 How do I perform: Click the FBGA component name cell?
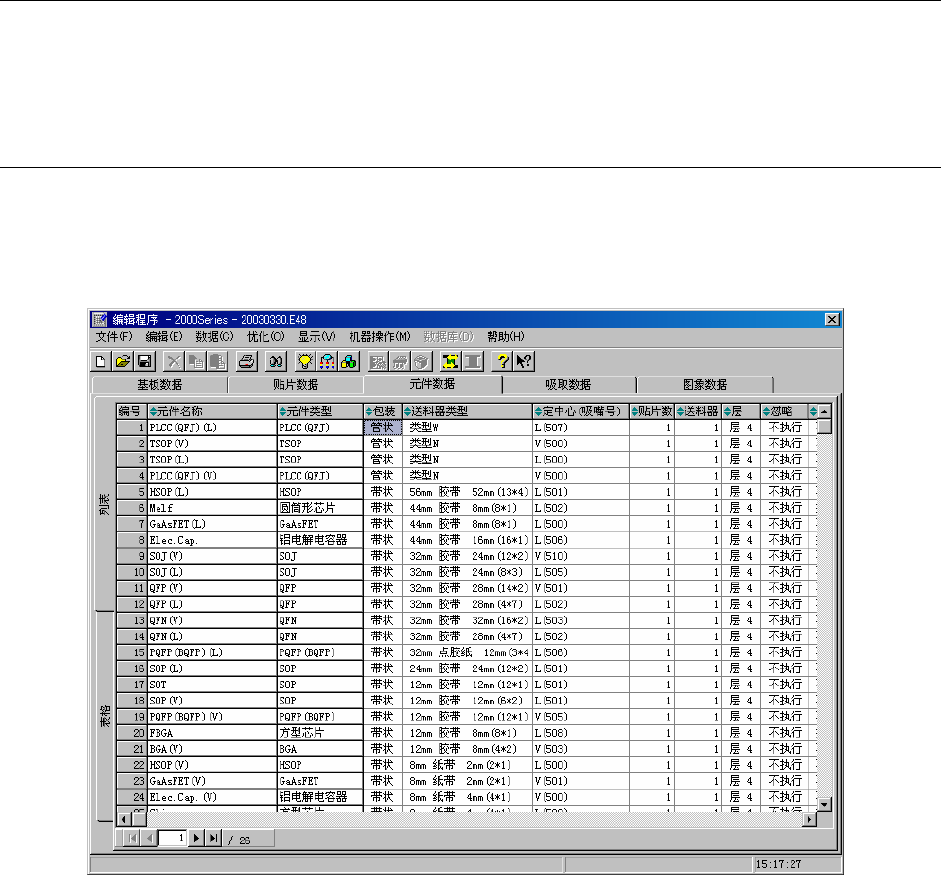tap(212, 733)
